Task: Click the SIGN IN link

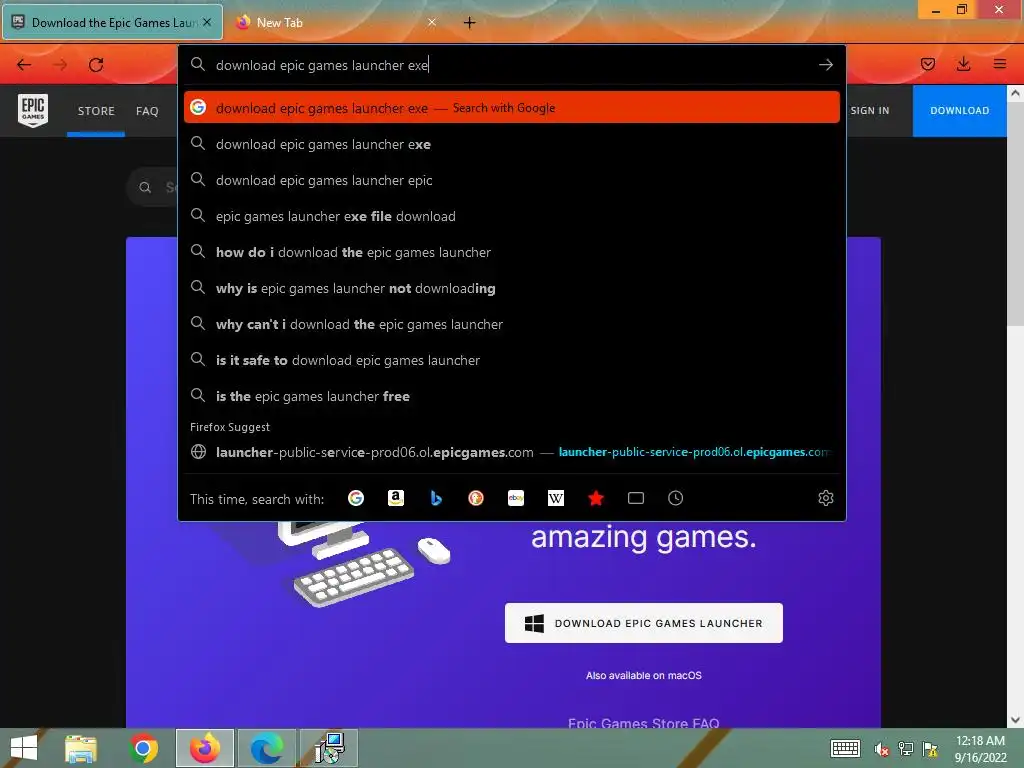Action: tap(870, 110)
